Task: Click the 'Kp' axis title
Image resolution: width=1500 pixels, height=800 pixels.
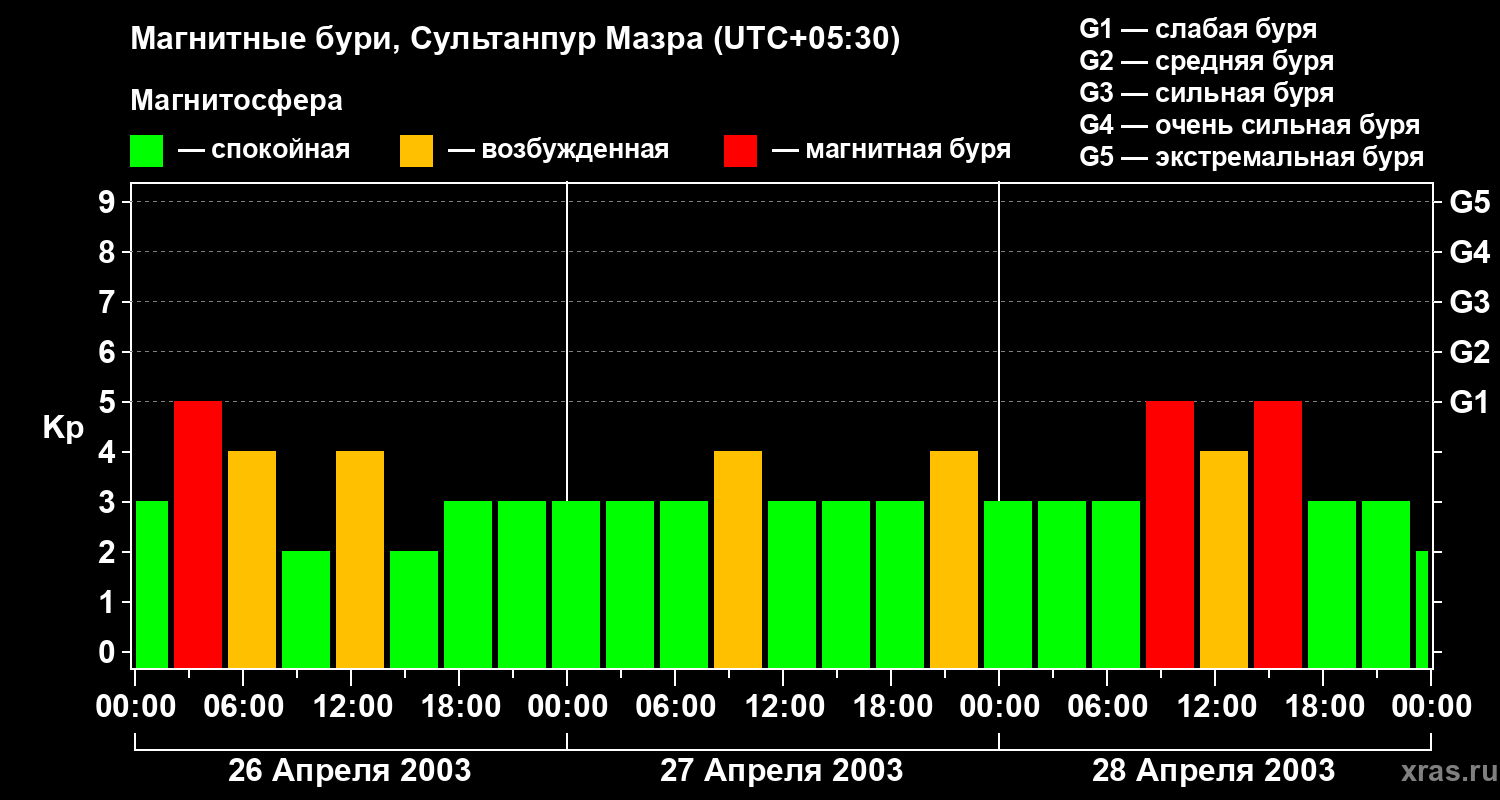Action: point(63,428)
